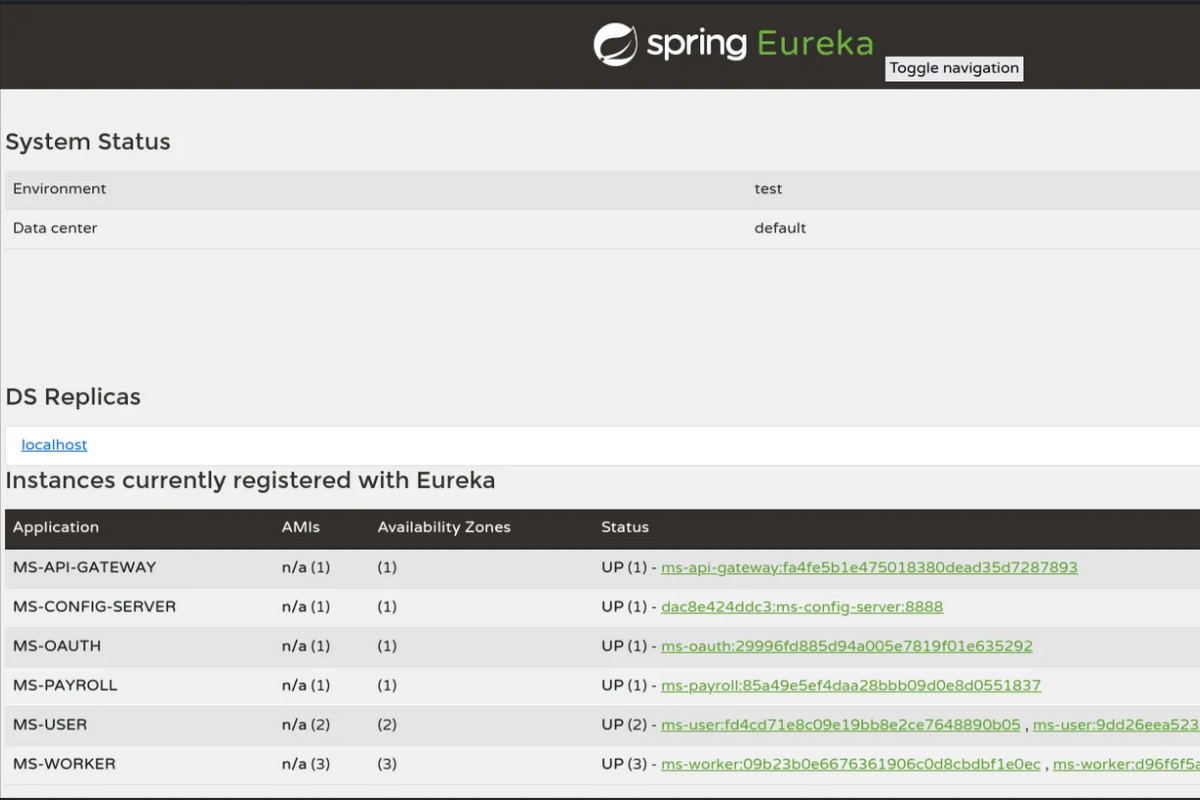Click the Spring leaf logo icon
The image size is (1200, 800).
(x=615, y=44)
